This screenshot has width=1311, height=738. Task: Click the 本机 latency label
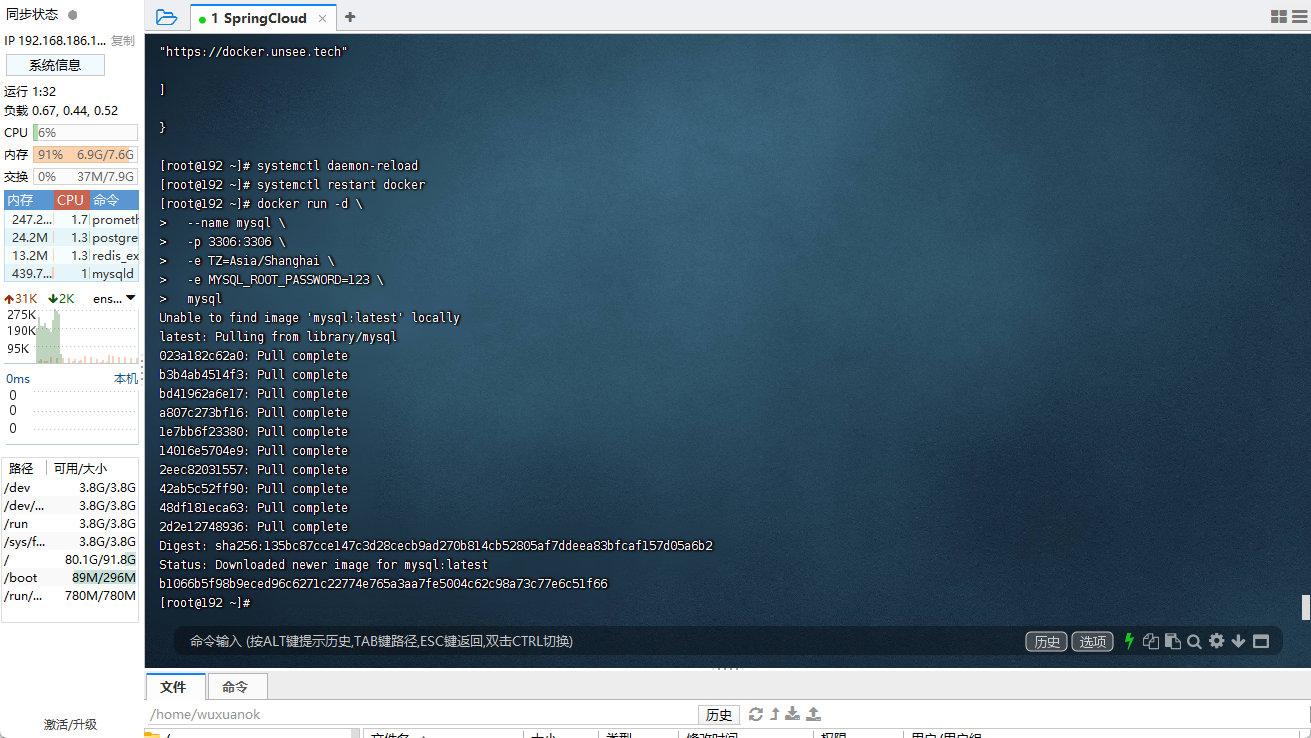coord(126,379)
